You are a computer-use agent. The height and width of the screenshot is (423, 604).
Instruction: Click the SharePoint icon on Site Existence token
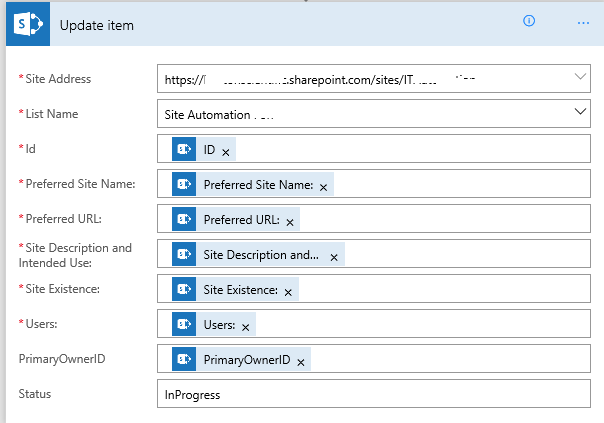tap(183, 290)
